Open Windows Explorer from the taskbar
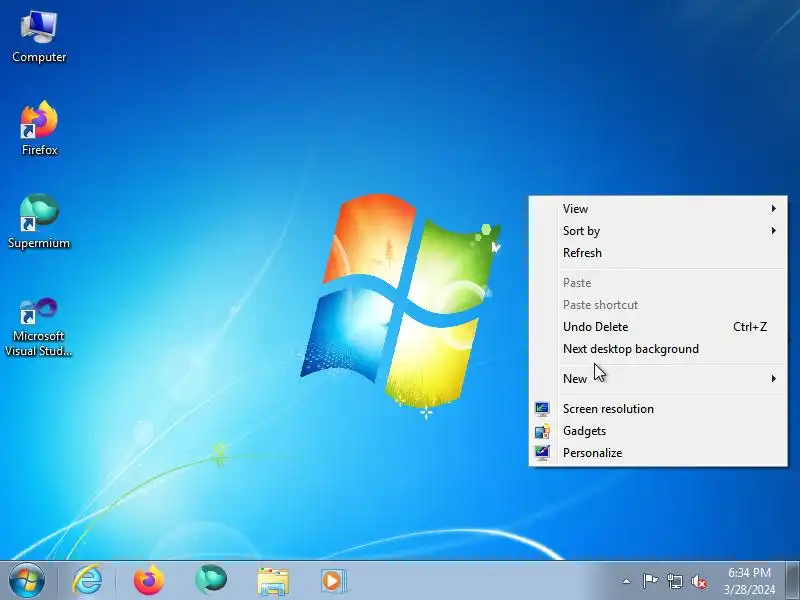This screenshot has width=800, height=600. [x=273, y=582]
